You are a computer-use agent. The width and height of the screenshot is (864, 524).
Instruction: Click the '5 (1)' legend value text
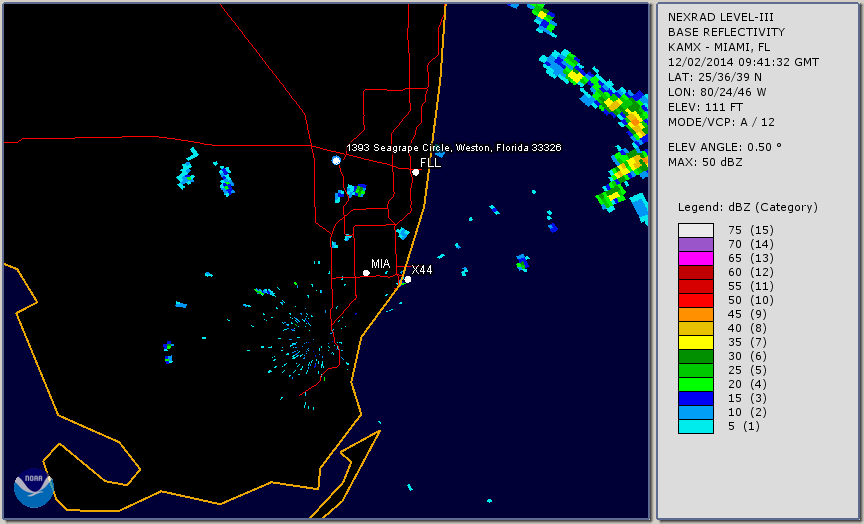point(743,426)
